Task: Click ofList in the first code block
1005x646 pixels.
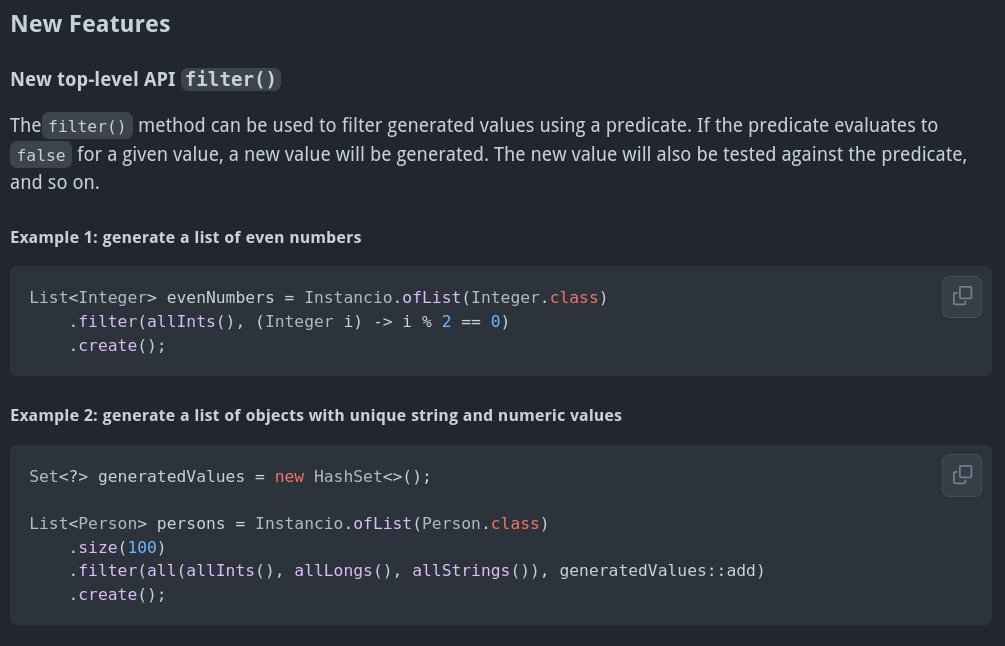Action: [431, 297]
